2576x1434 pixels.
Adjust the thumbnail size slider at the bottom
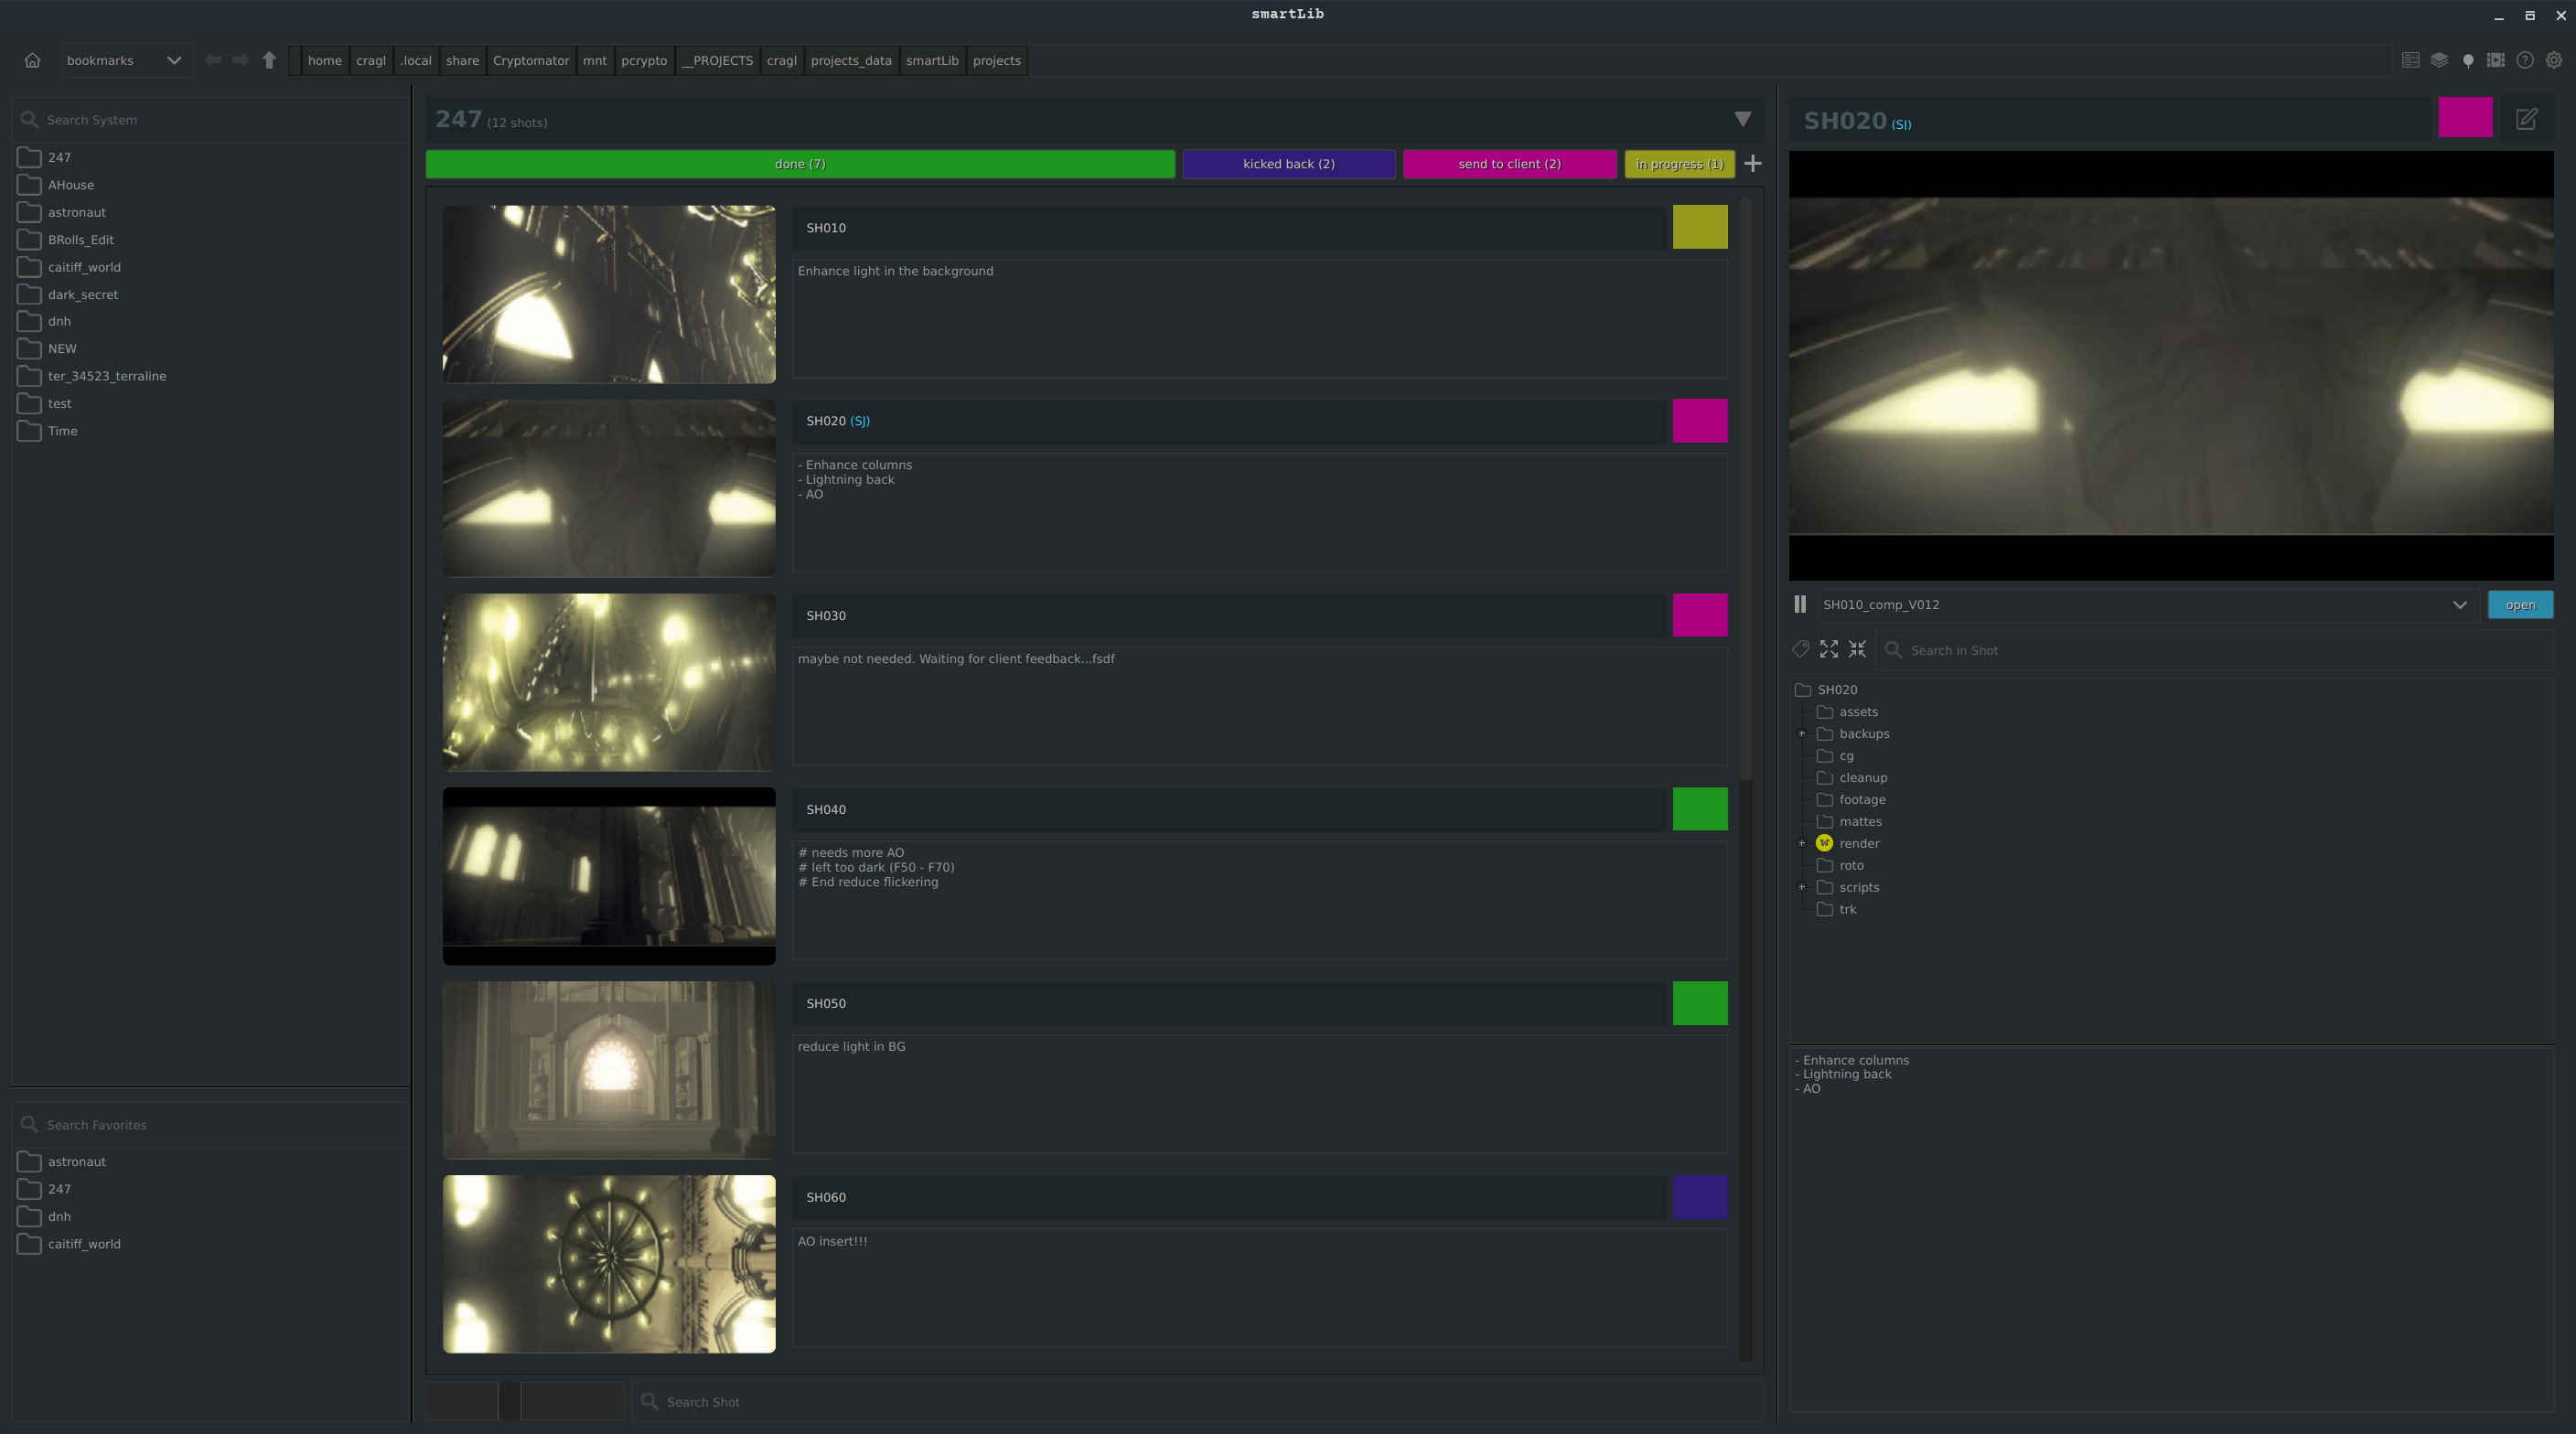click(509, 1401)
